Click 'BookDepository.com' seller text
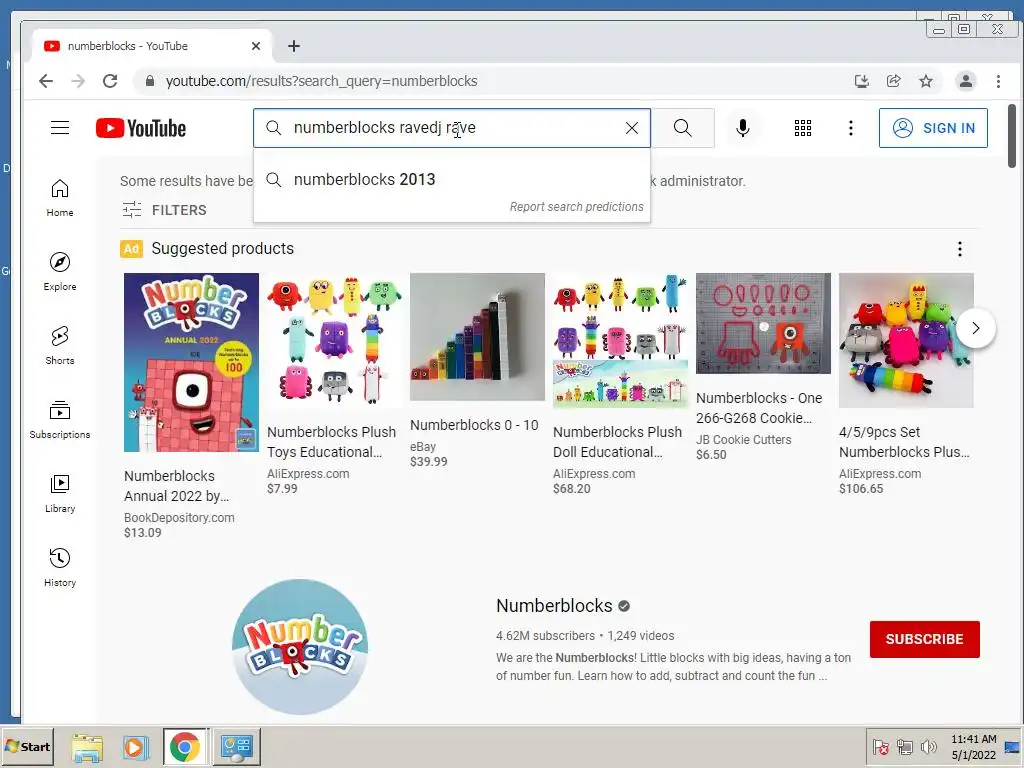The width and height of the screenshot is (1024, 768). click(179, 518)
